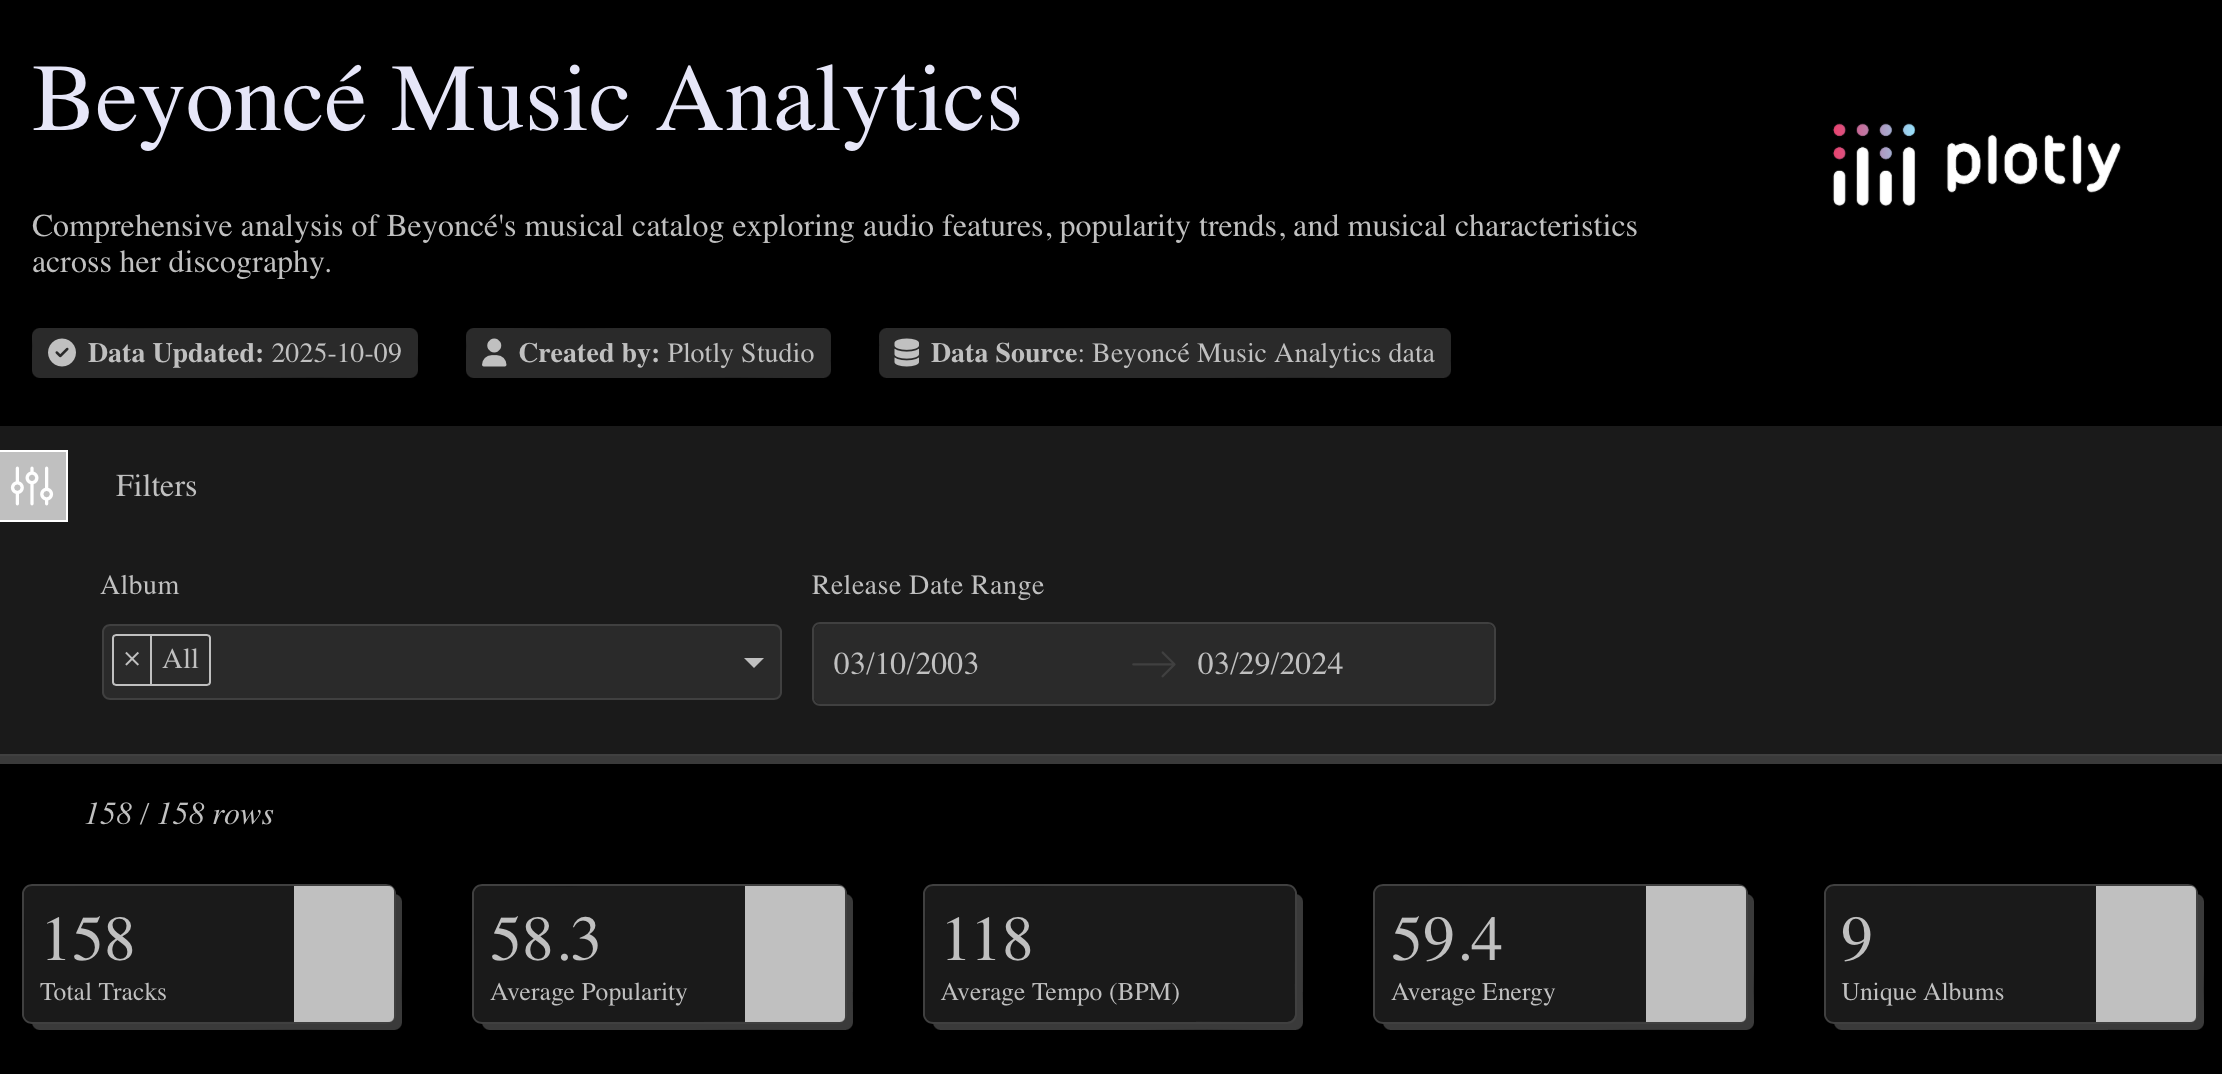This screenshot has height=1074, width=2222.
Task: Select the Average Popularity card
Action: coord(659,954)
